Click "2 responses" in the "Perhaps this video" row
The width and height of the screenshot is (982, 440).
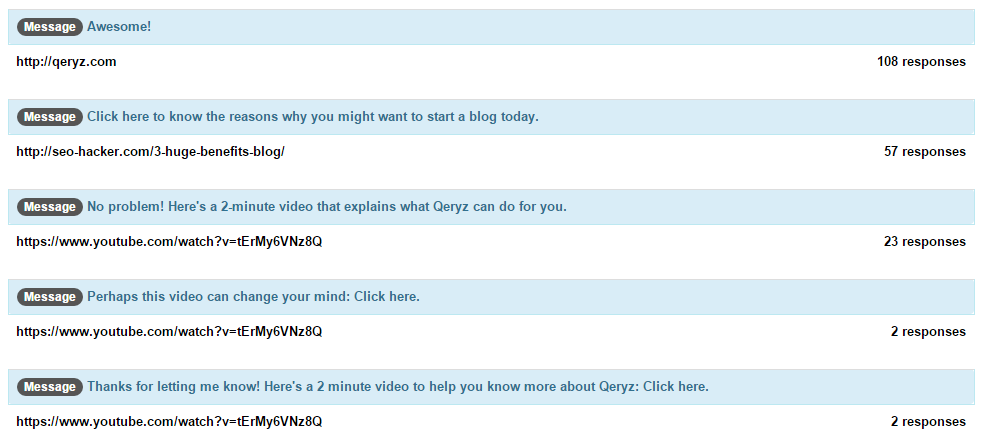pos(928,332)
